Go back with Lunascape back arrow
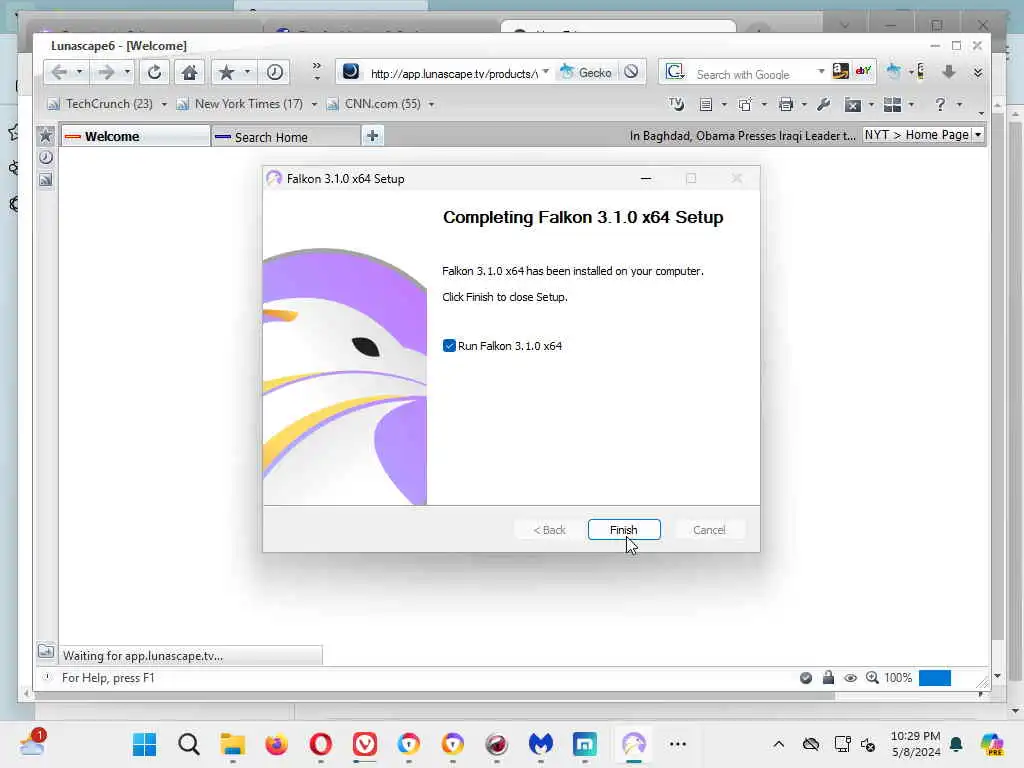 coord(59,72)
